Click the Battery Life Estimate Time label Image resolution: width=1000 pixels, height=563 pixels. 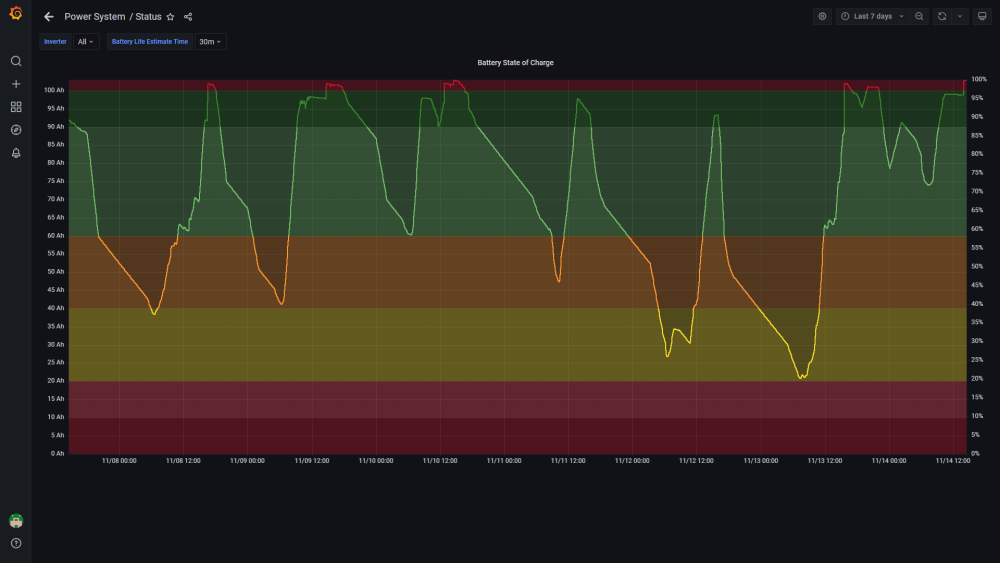(x=150, y=41)
